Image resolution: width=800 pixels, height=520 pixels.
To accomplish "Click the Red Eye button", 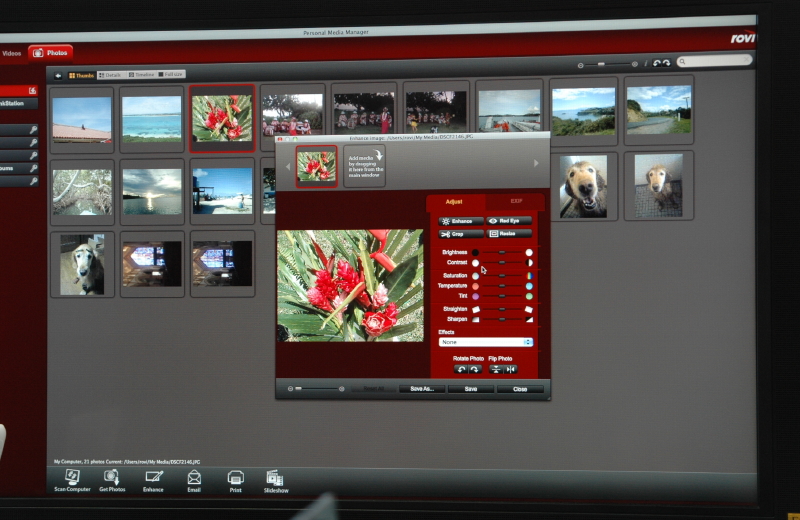I will click(x=509, y=220).
